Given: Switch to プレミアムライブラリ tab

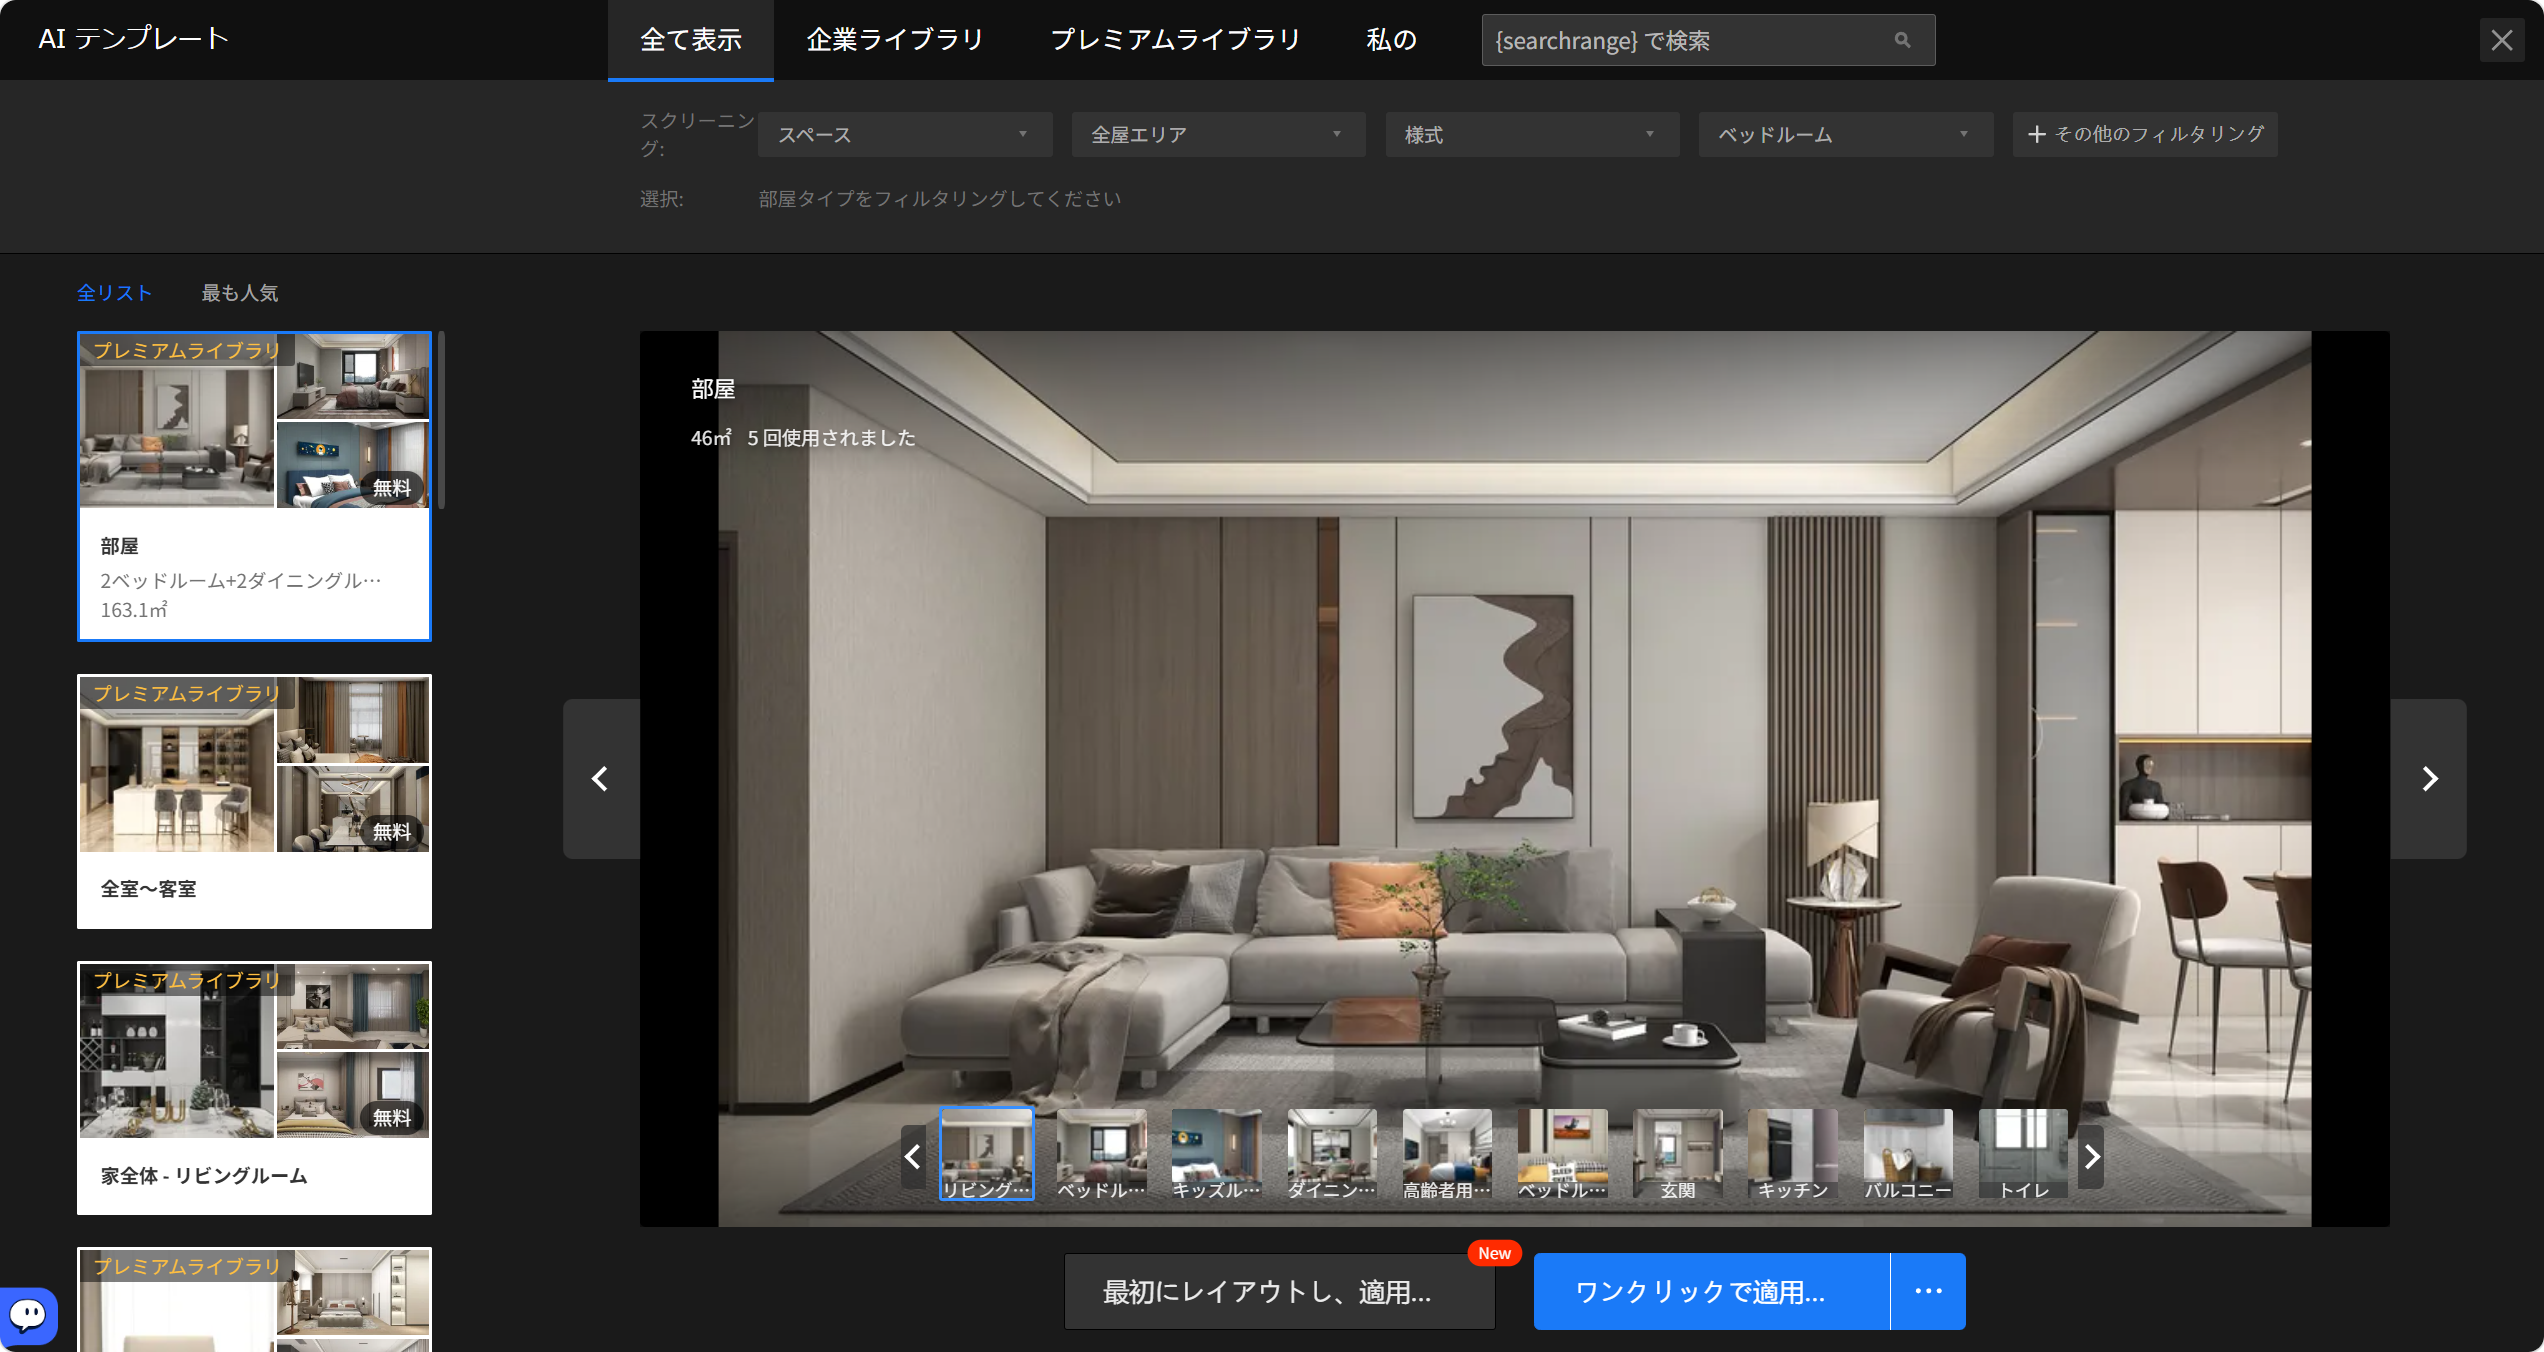Looking at the screenshot, I should 1175,40.
